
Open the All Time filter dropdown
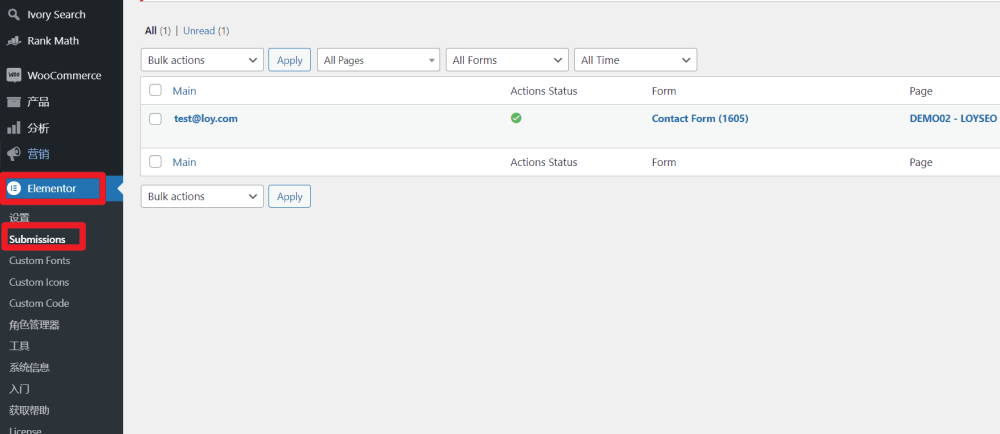point(636,60)
